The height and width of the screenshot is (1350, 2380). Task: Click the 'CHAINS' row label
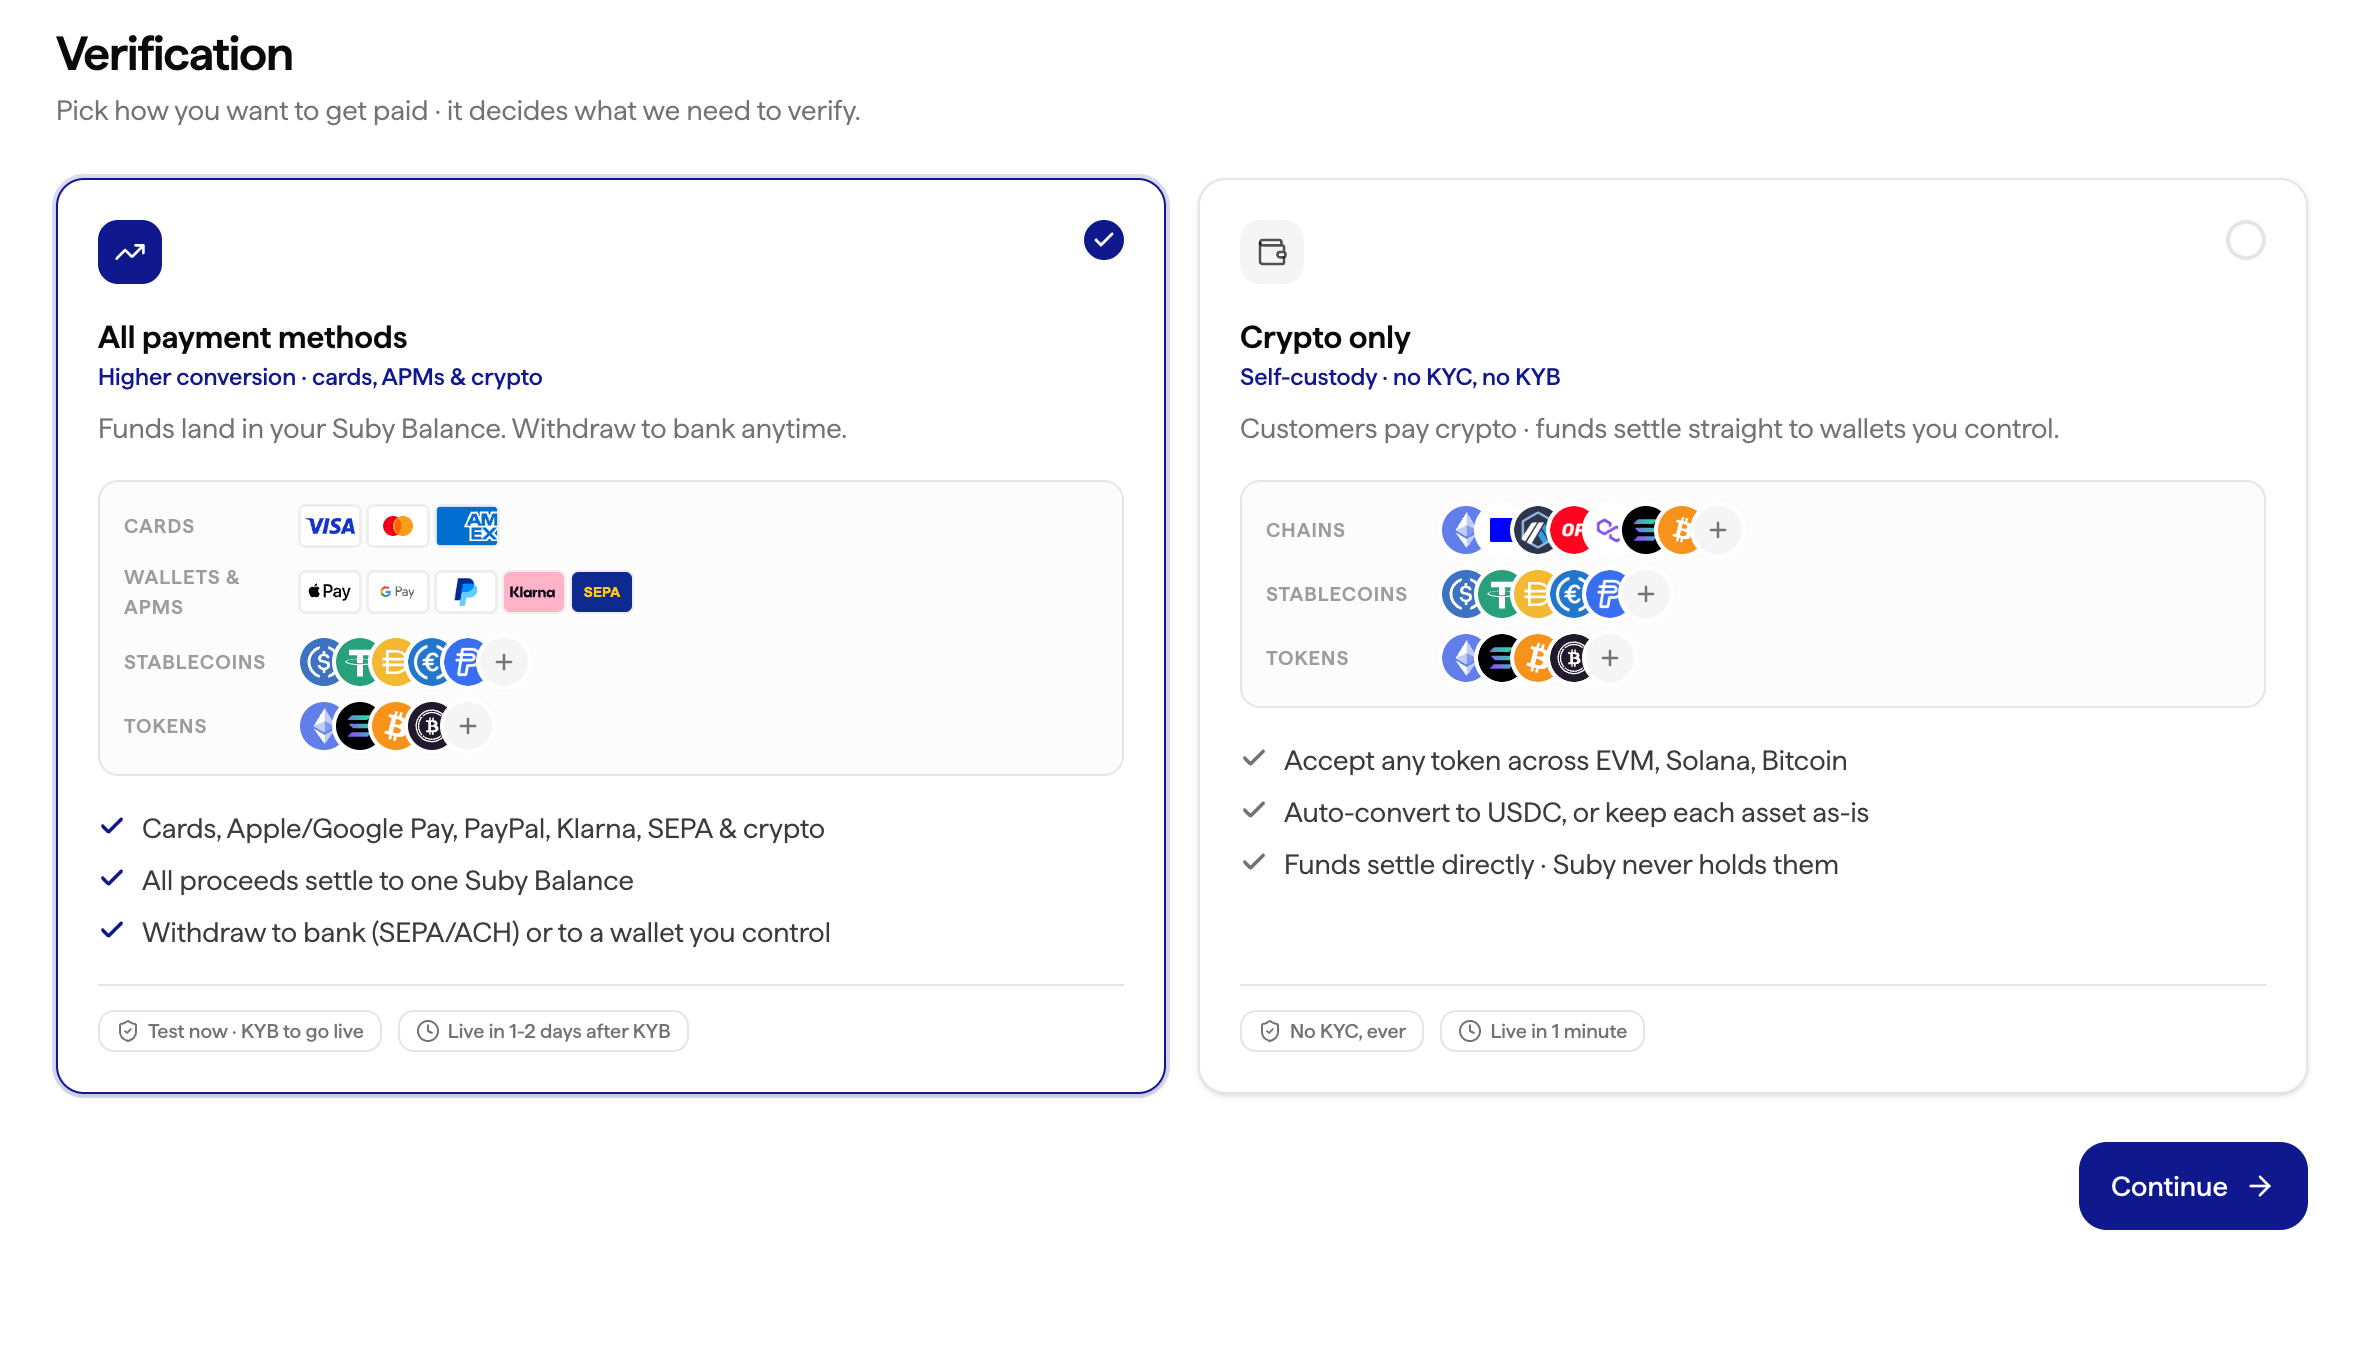[x=1305, y=530]
